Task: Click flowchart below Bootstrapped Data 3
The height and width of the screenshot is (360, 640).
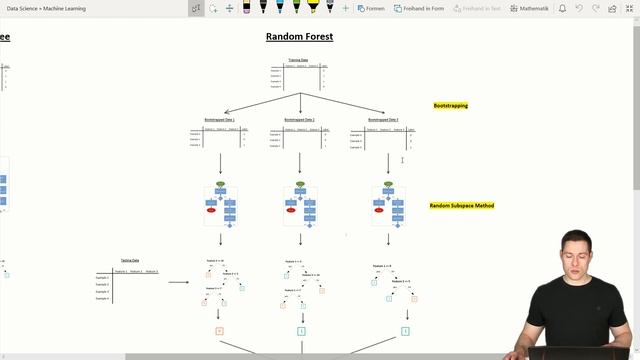Action: point(388,205)
